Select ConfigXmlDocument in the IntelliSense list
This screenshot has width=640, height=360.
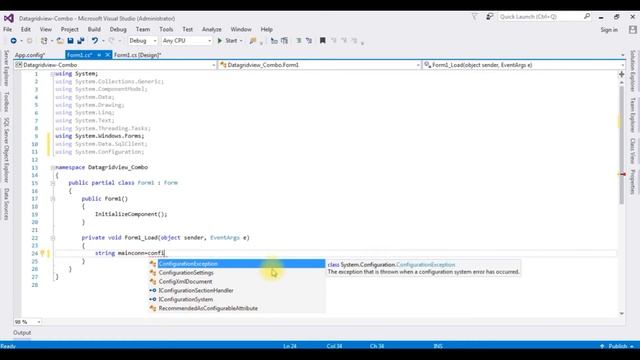pyautogui.click(x=237, y=282)
